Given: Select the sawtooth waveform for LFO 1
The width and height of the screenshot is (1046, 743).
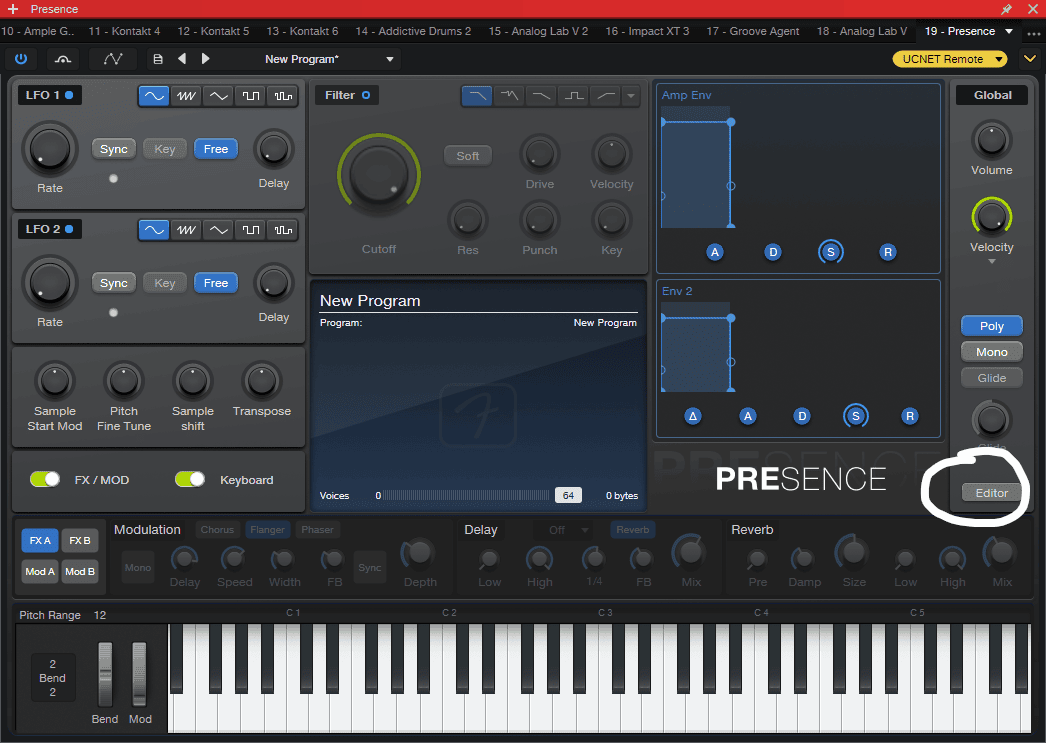Looking at the screenshot, I should 186,96.
